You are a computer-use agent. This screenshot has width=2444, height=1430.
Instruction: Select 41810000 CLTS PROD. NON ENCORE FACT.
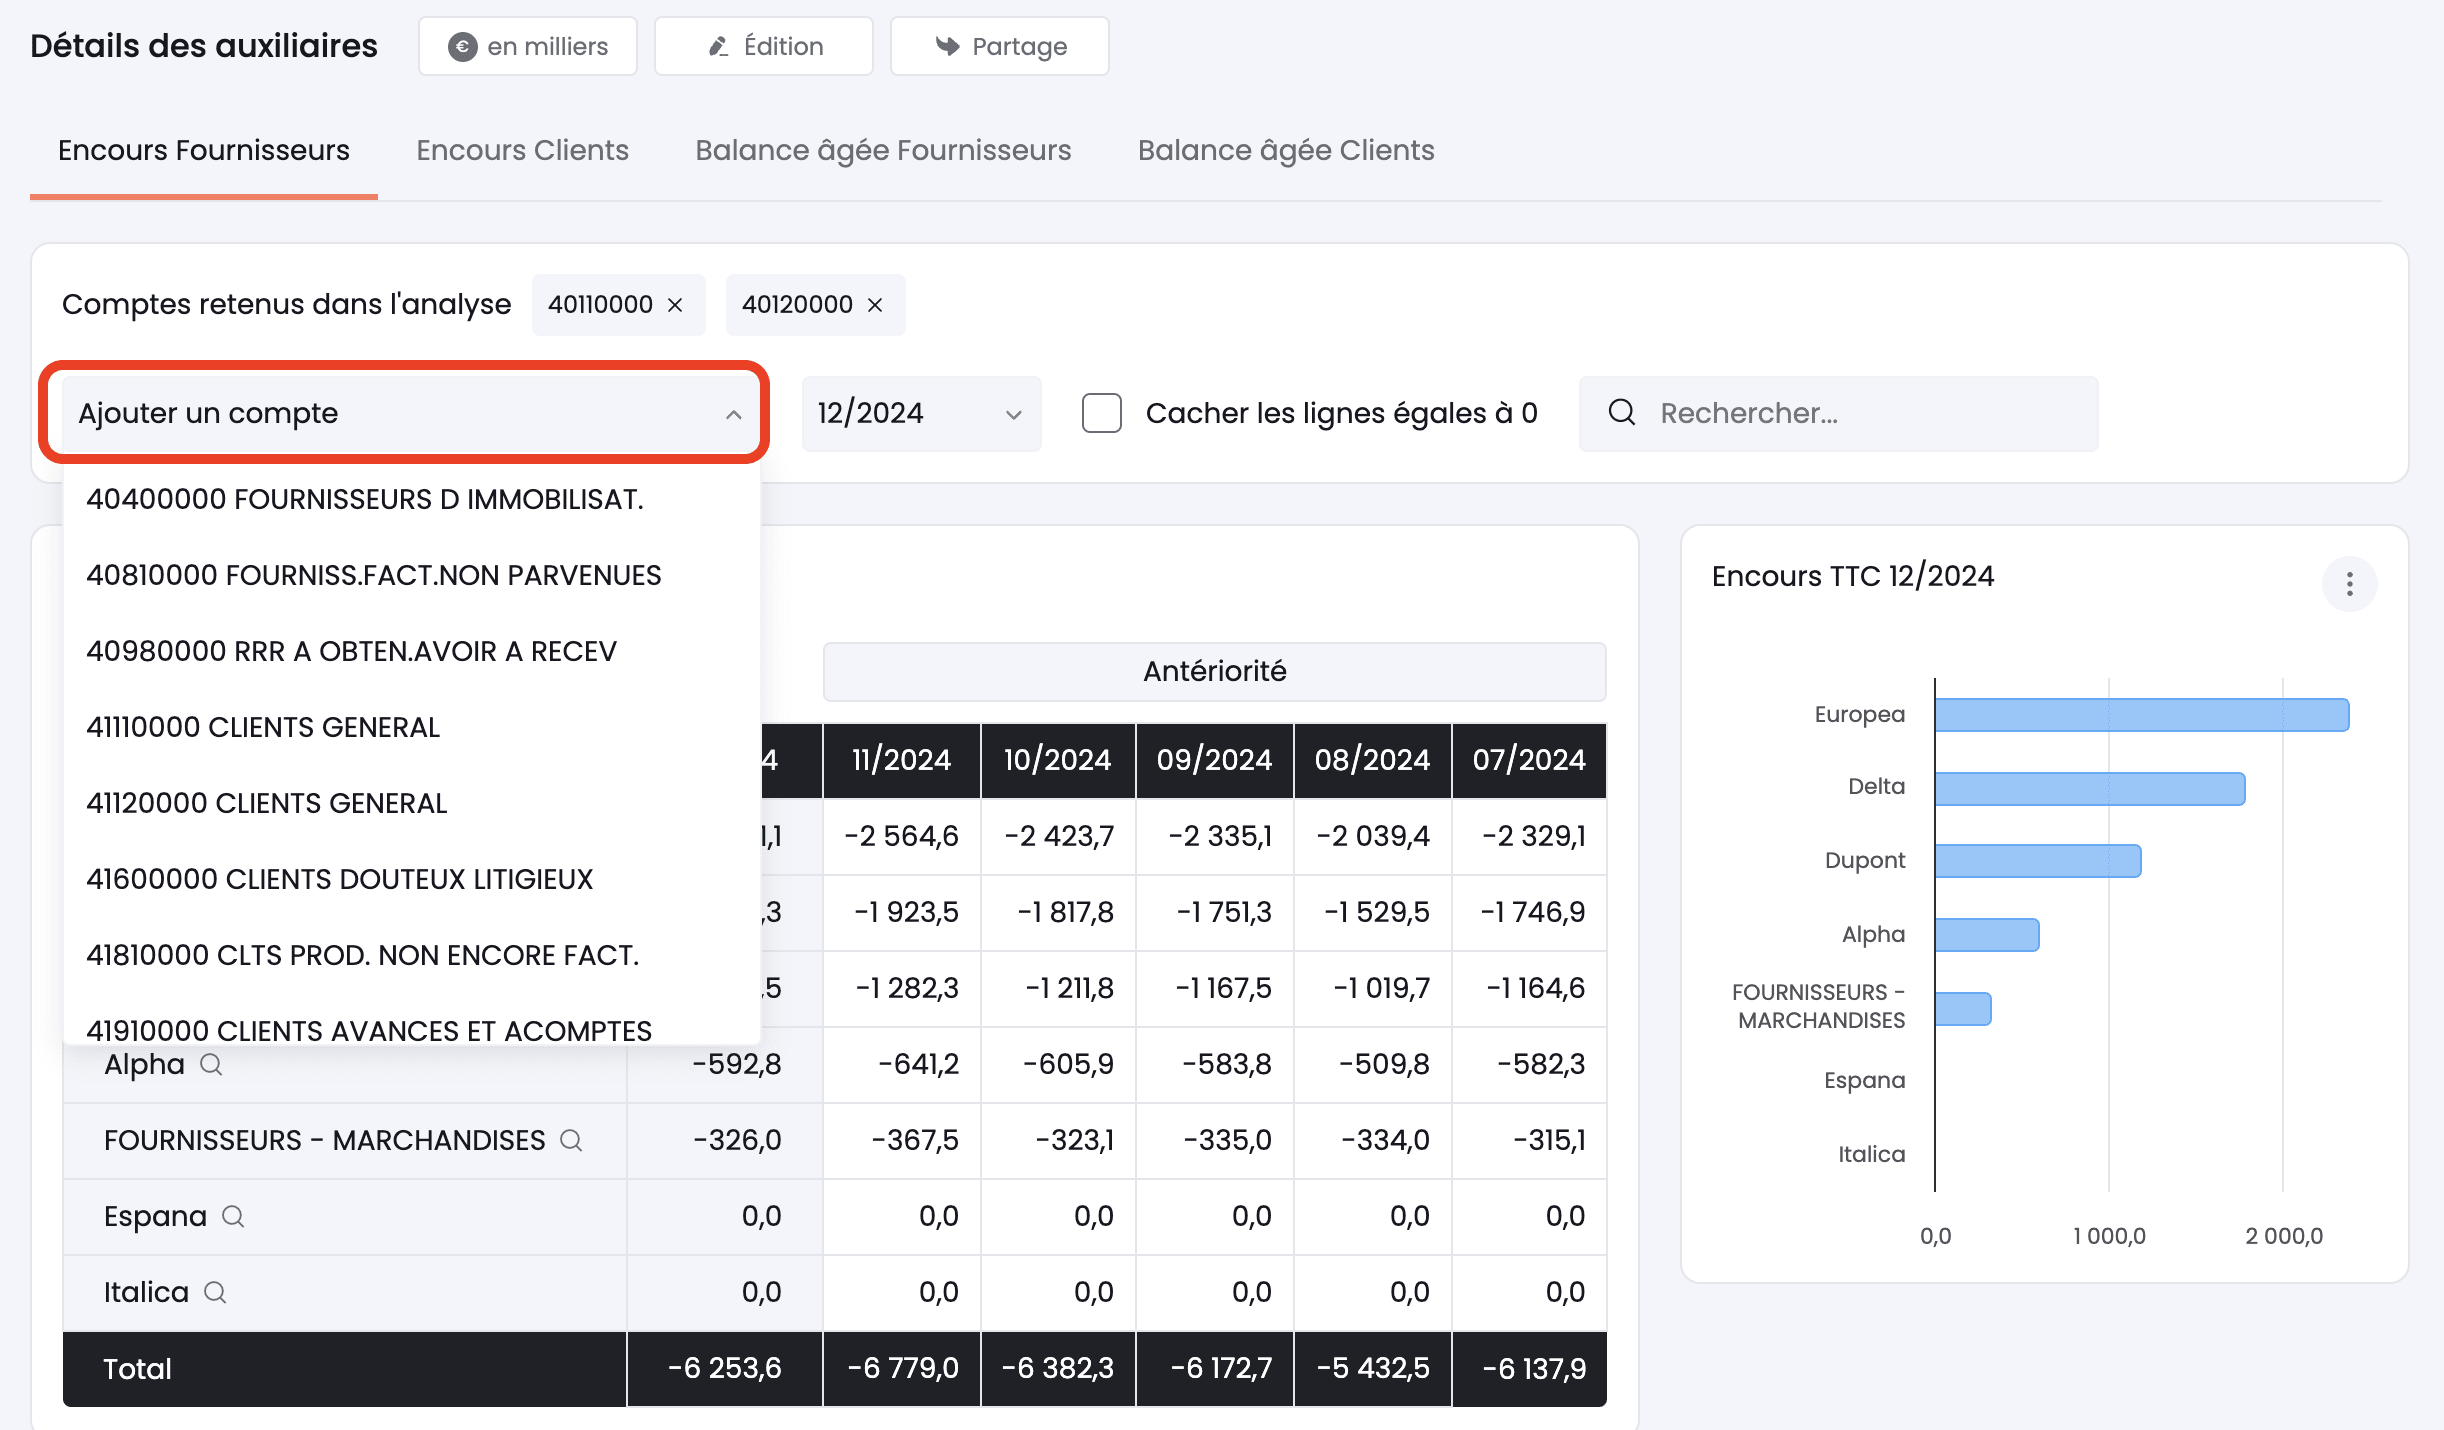[412, 955]
